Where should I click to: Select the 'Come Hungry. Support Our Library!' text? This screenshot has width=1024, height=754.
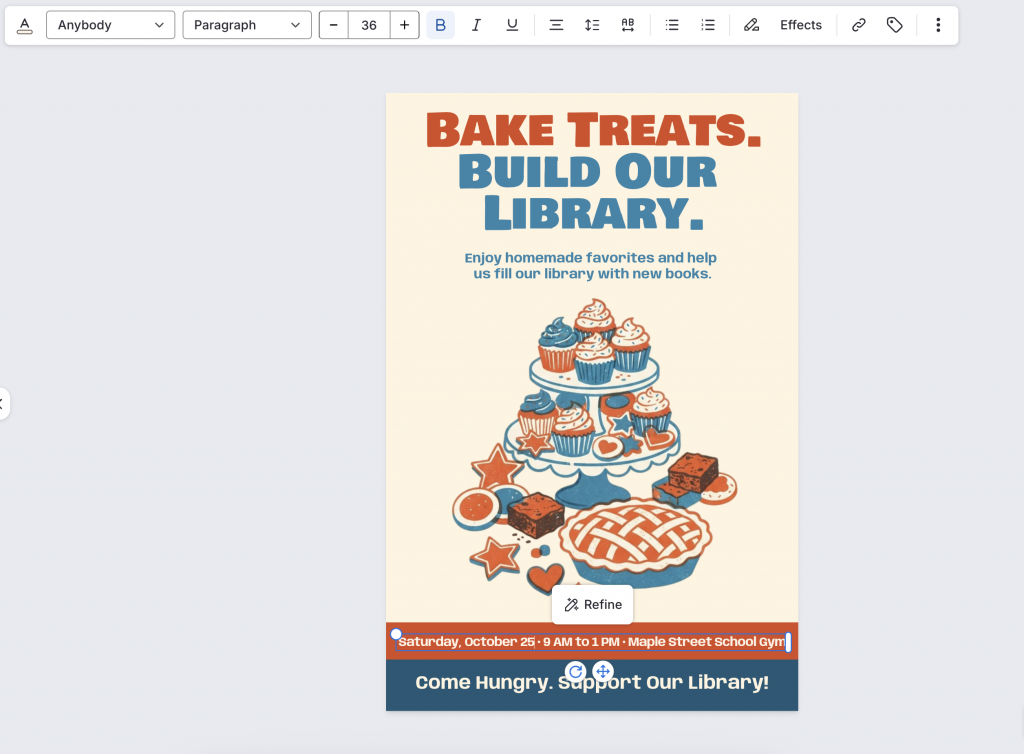point(592,683)
